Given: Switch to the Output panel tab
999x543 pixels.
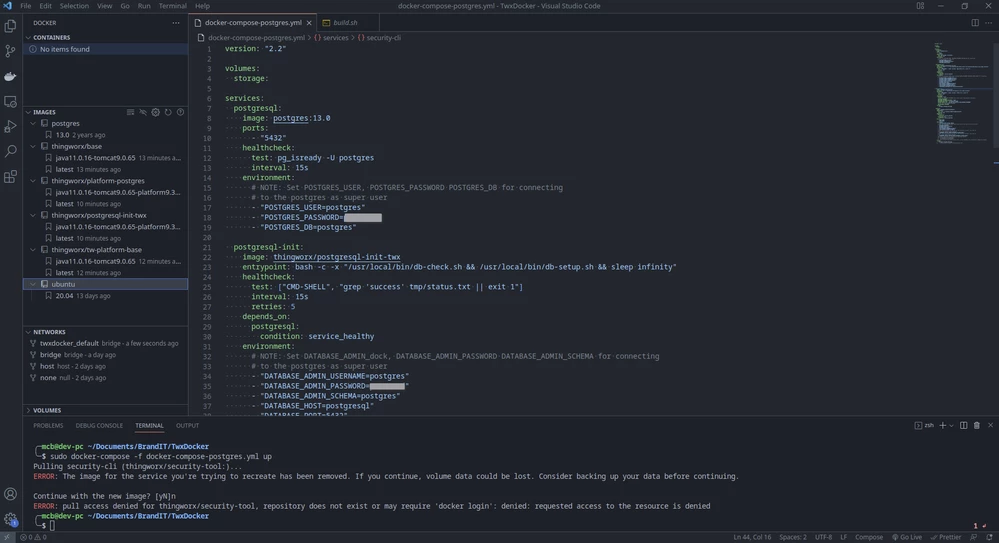Looking at the screenshot, I should (x=187, y=425).
